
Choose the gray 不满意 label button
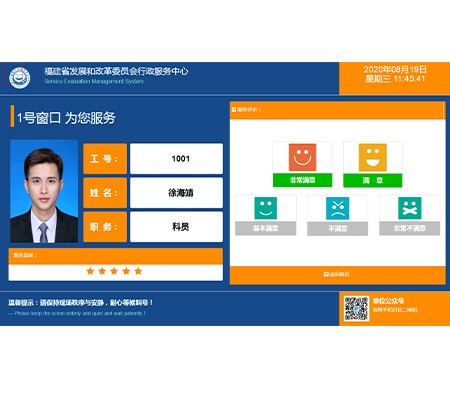coord(338,228)
